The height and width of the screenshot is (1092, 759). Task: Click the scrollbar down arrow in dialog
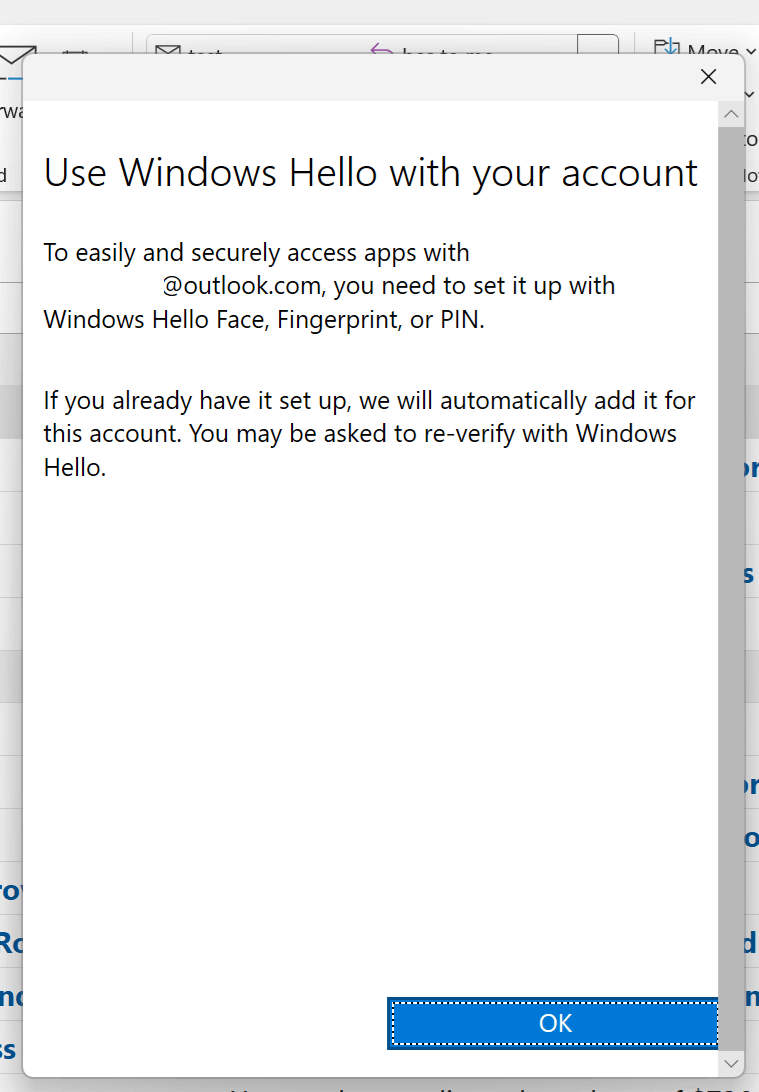click(x=731, y=1063)
